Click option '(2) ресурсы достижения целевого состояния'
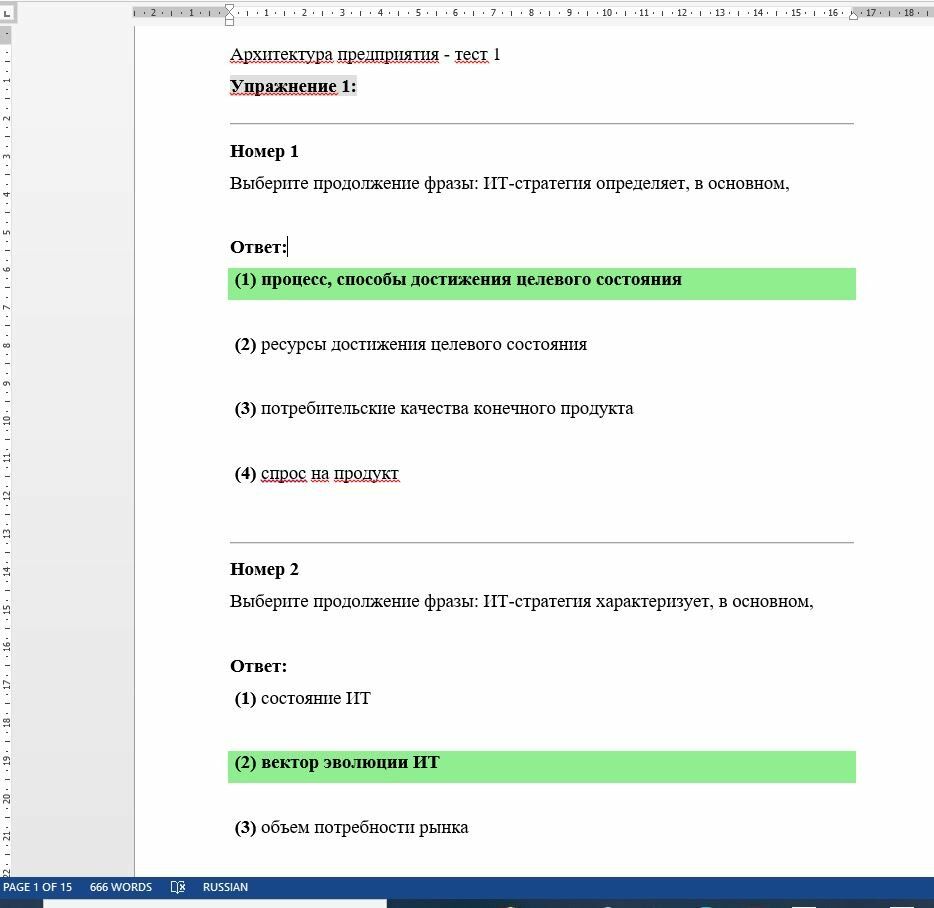Image resolution: width=934 pixels, height=908 pixels. click(x=411, y=344)
